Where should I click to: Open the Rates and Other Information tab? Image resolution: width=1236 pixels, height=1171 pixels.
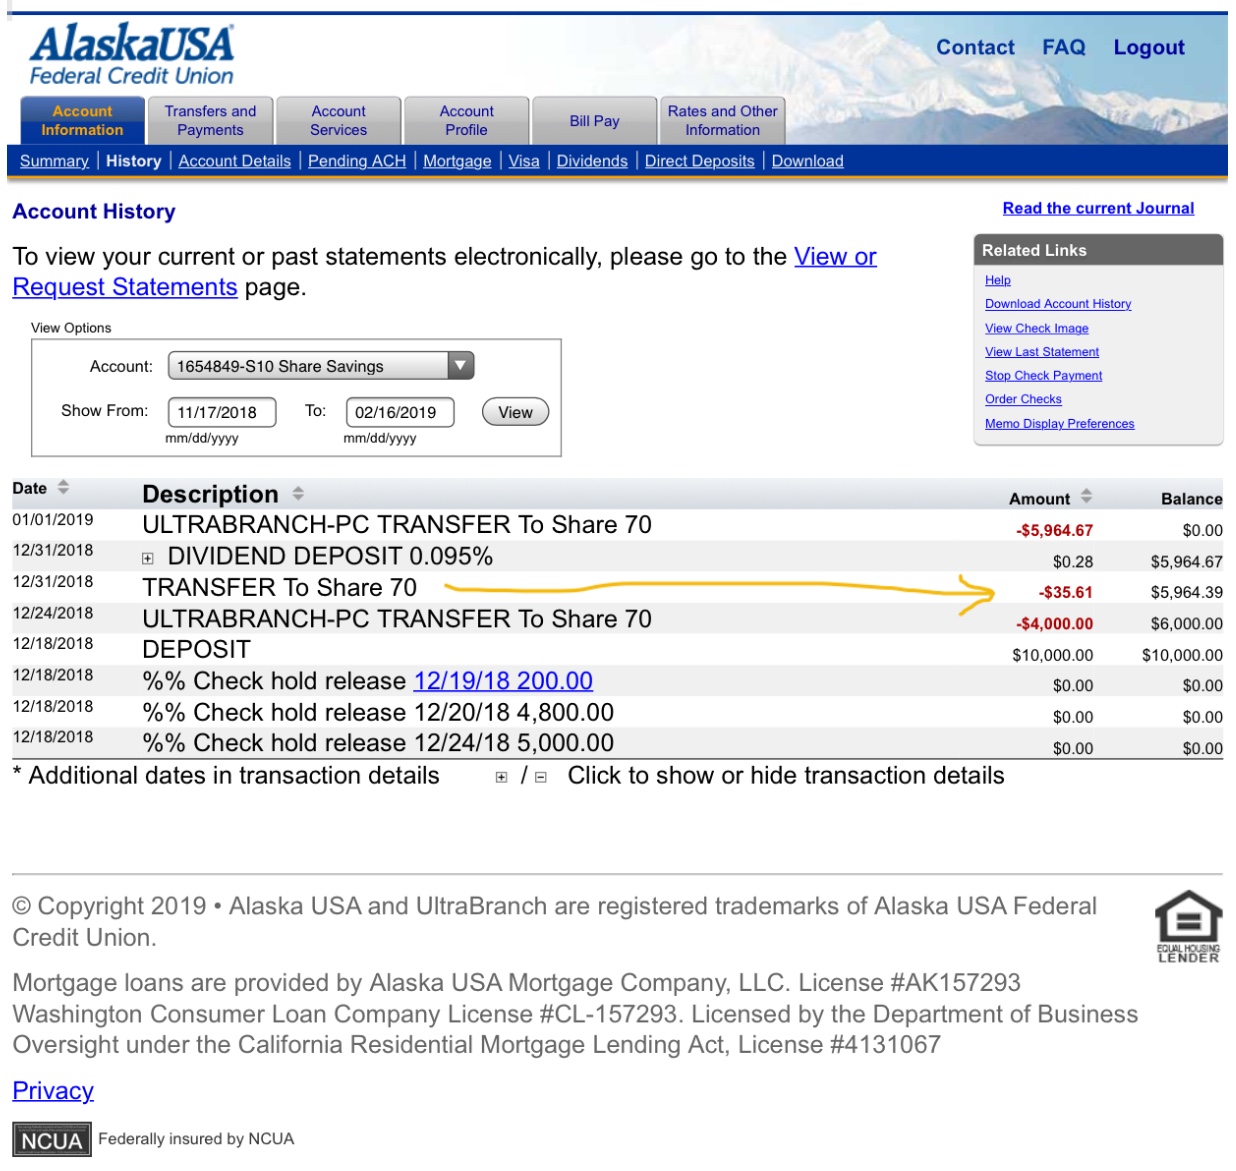[x=722, y=121]
